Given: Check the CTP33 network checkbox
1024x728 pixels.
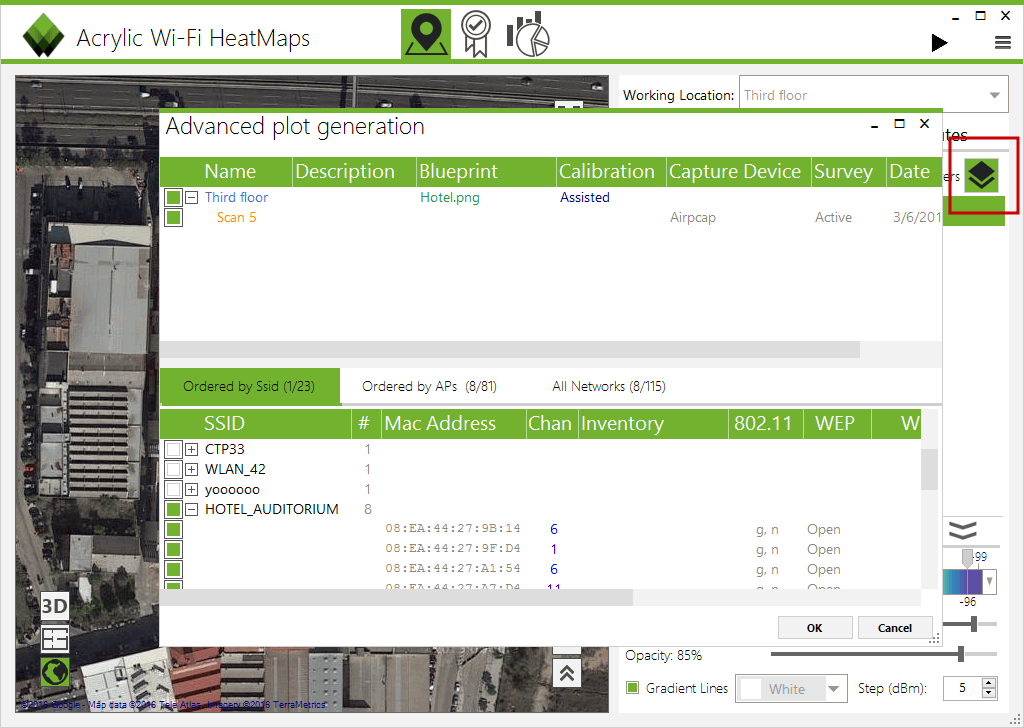Looking at the screenshot, I should pos(173,449).
